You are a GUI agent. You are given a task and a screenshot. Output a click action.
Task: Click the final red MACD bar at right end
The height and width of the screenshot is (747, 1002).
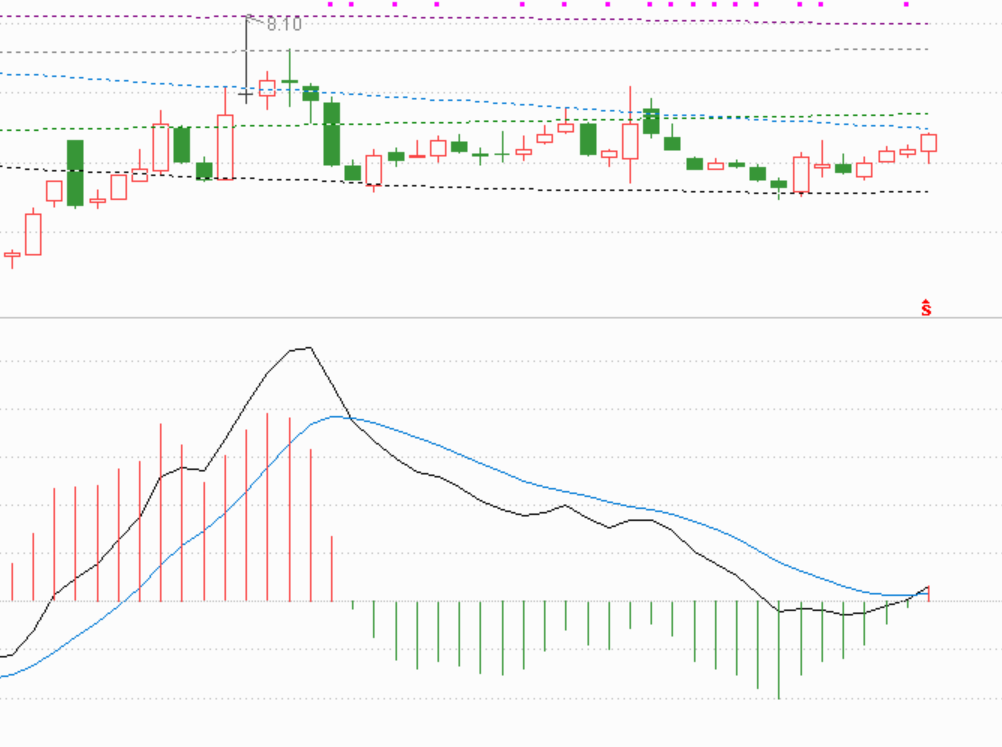tap(929, 593)
